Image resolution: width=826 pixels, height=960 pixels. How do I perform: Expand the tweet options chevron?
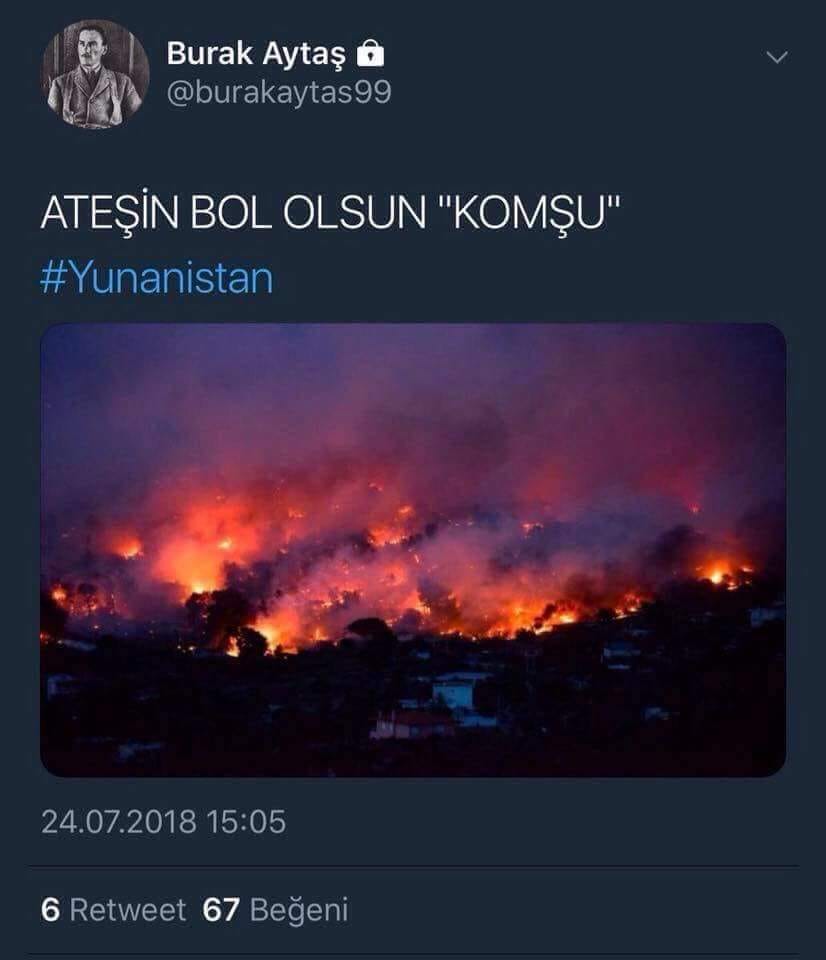click(777, 58)
